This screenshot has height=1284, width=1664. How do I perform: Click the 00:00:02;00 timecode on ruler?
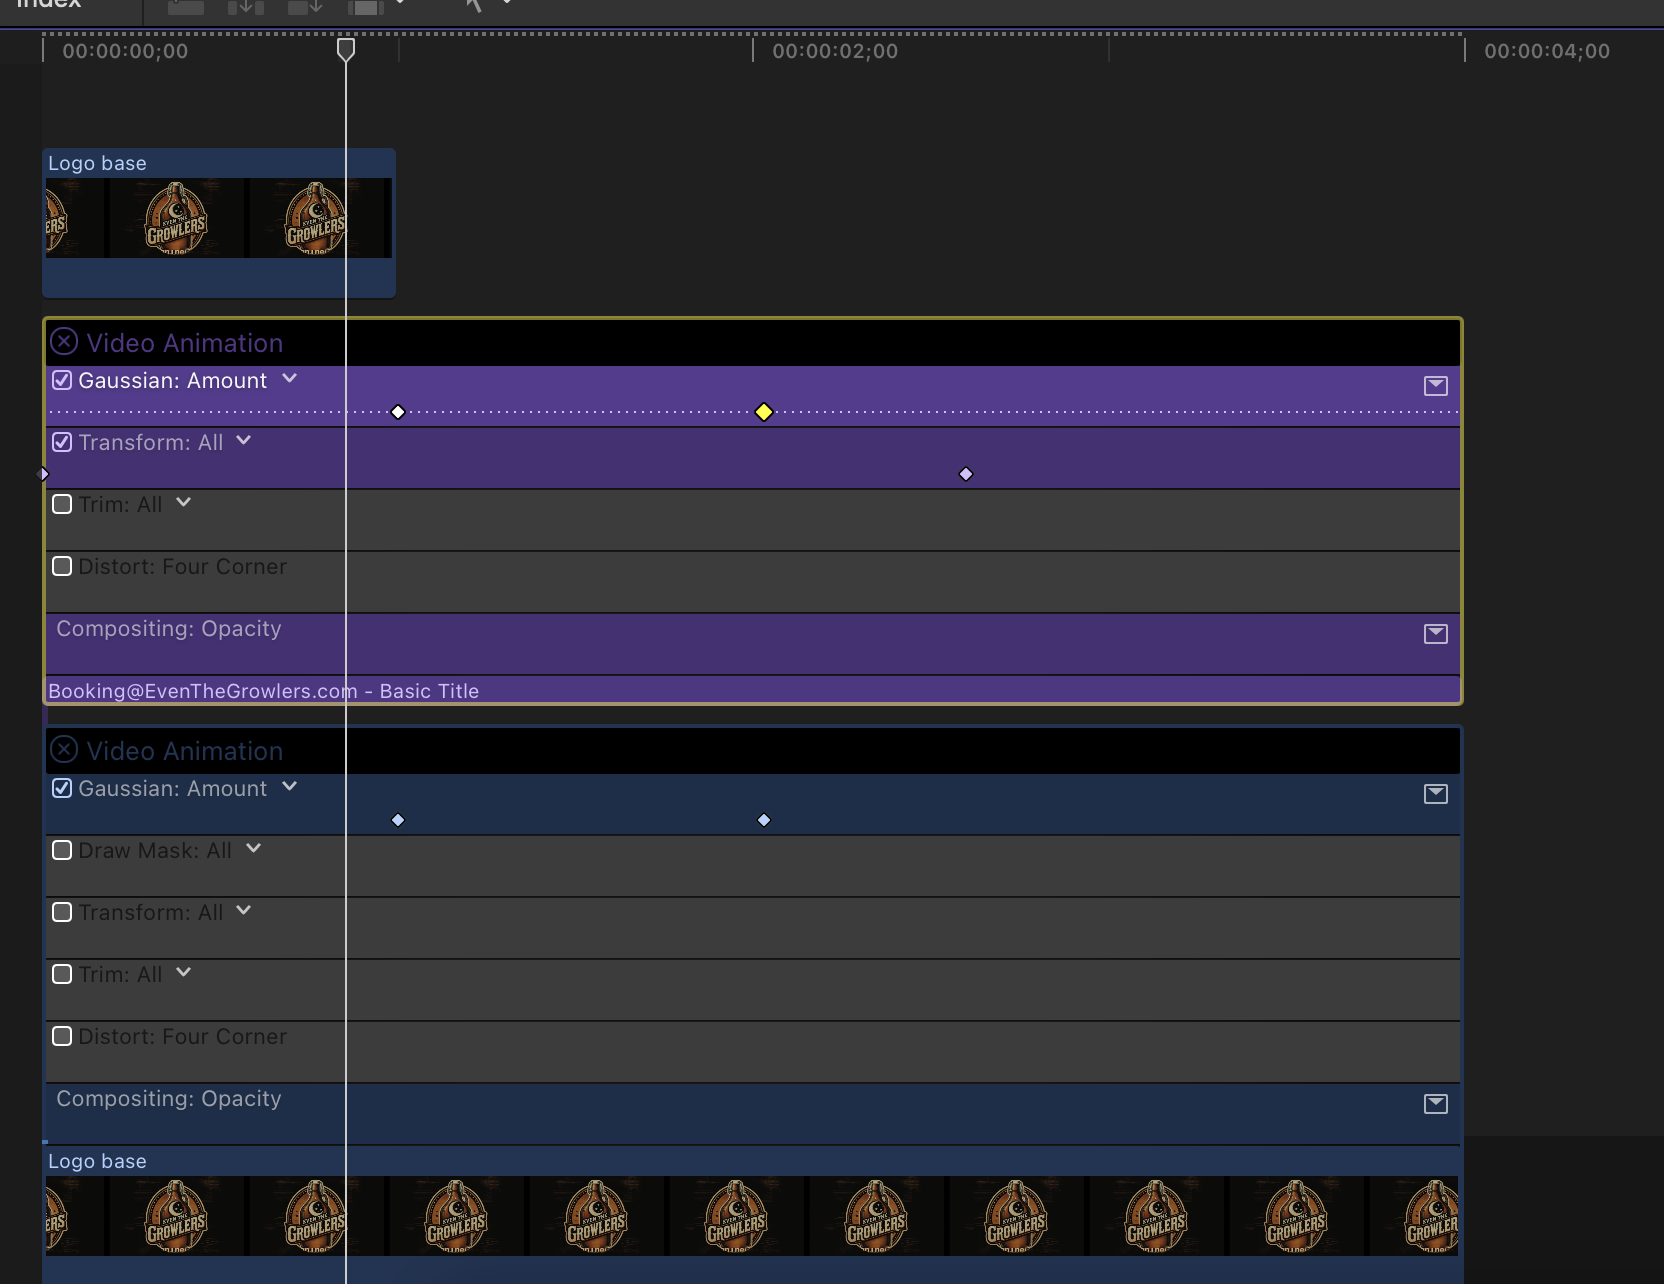(x=835, y=51)
